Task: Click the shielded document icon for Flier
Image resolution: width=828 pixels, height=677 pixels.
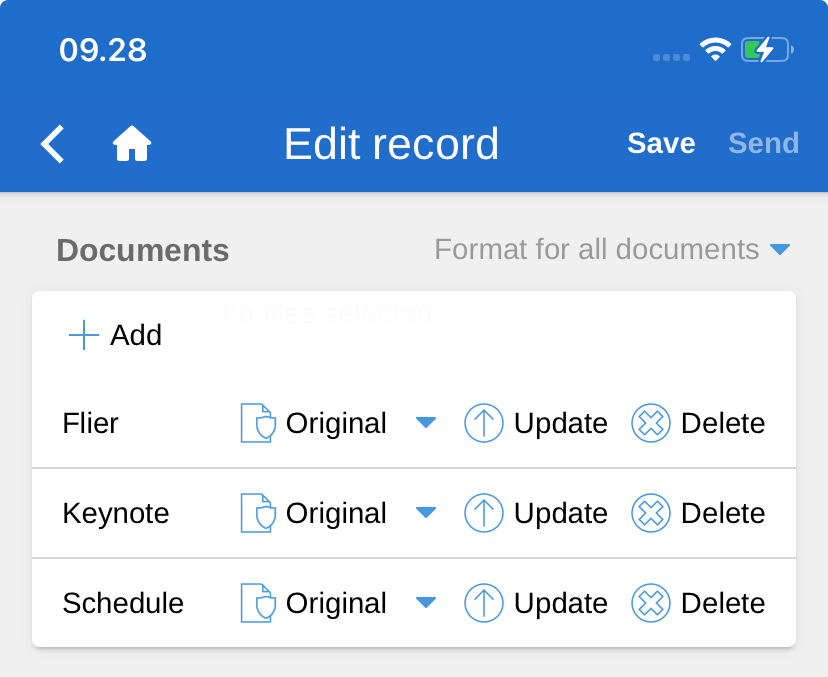Action: pos(258,423)
